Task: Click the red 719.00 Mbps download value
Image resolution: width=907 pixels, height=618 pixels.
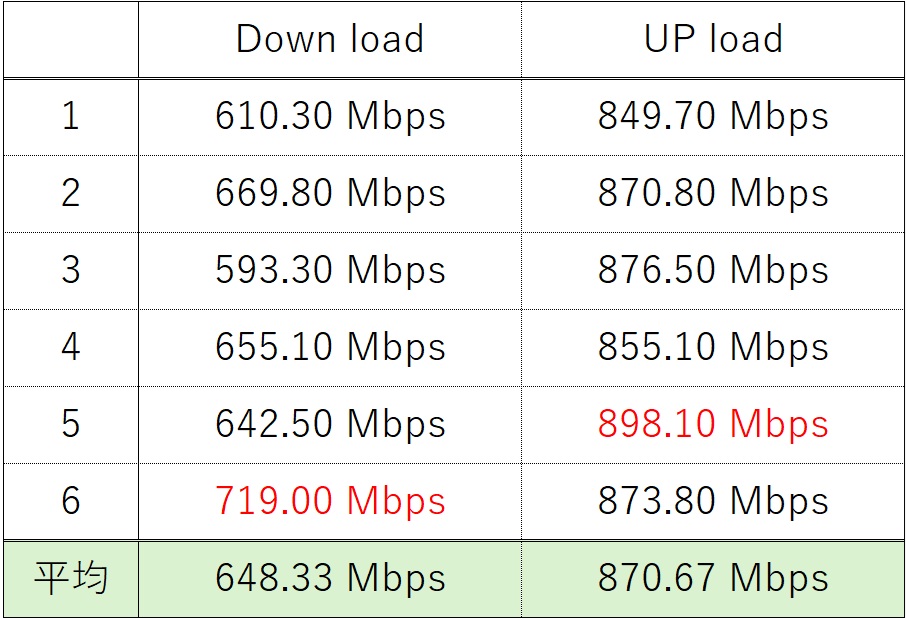Action: [330, 501]
